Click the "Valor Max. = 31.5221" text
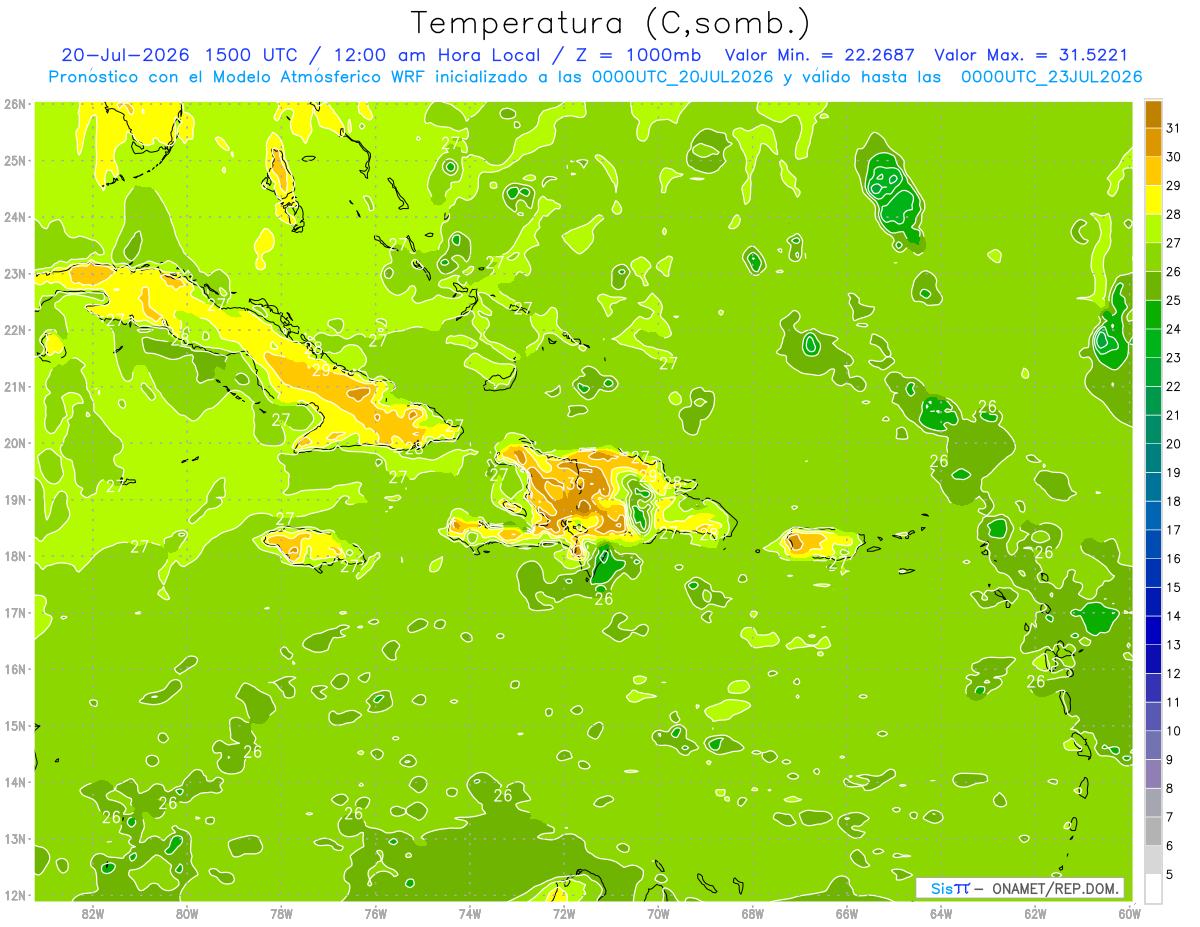This screenshot has height=927, width=1200. 1032,55
